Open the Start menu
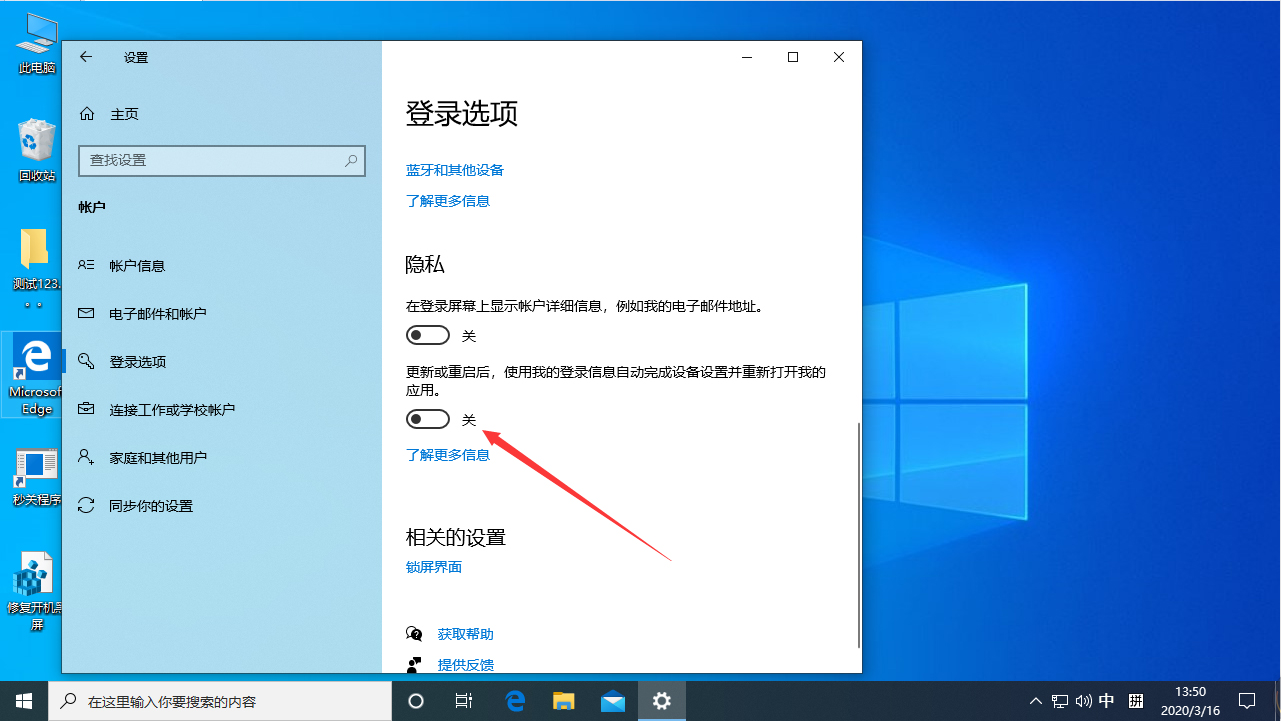Viewport: 1281px width, 721px height. tap(23, 701)
